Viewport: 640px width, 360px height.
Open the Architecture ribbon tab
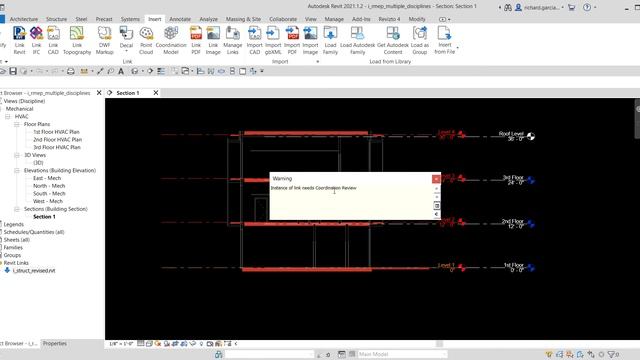tap(24, 19)
